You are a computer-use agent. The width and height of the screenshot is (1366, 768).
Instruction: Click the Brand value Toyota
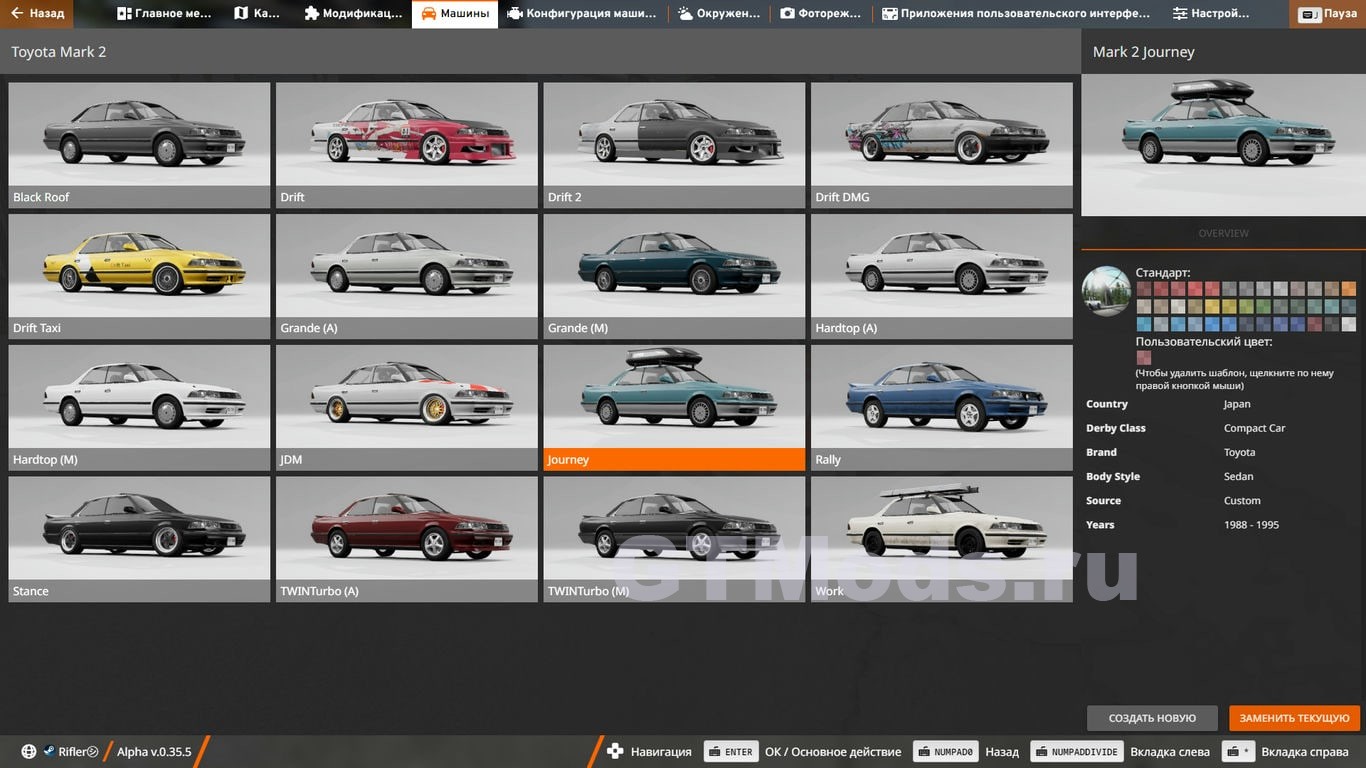click(1239, 452)
